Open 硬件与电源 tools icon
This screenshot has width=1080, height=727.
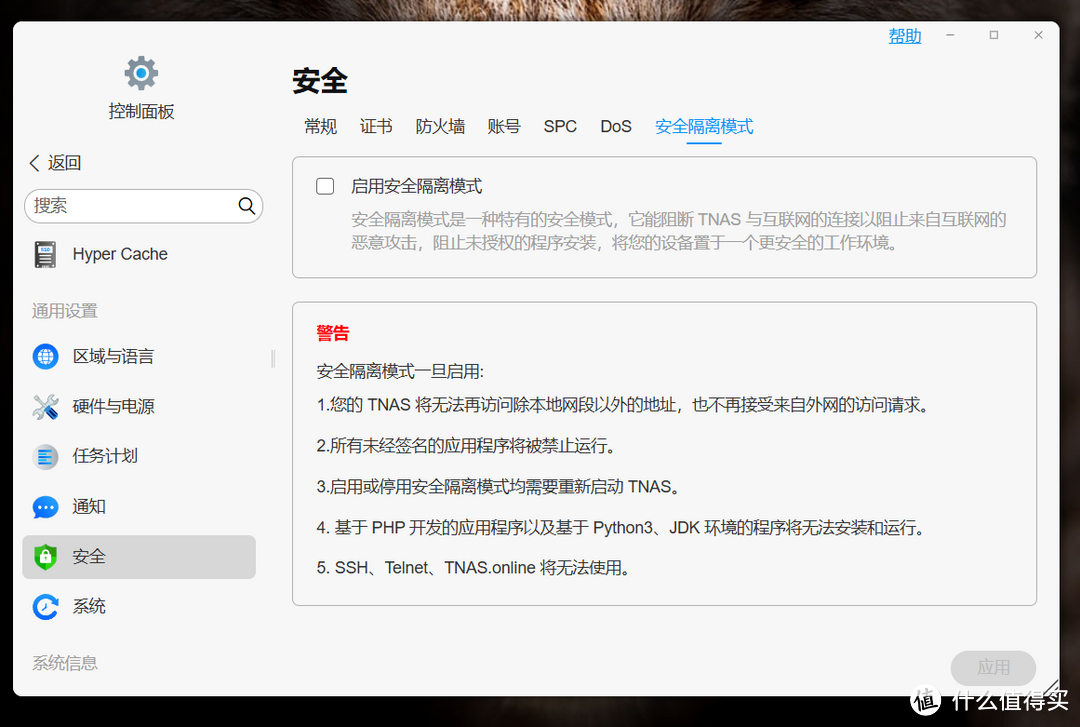coord(44,406)
